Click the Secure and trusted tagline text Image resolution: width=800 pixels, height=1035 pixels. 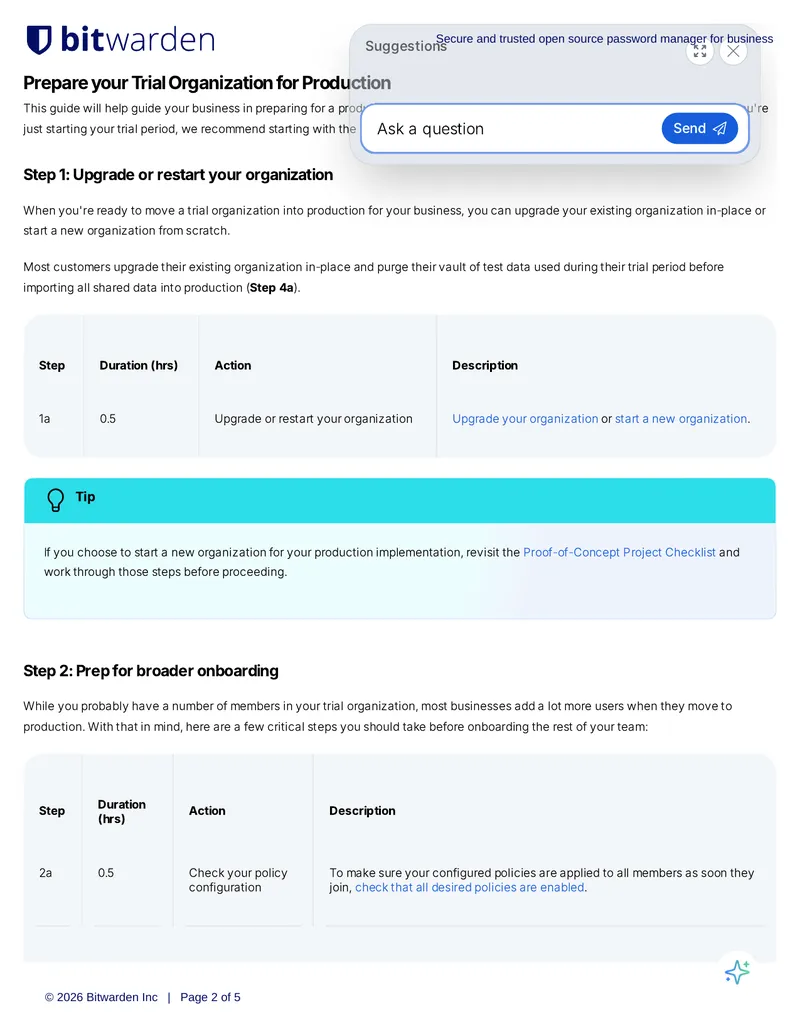pyautogui.click(x=604, y=38)
